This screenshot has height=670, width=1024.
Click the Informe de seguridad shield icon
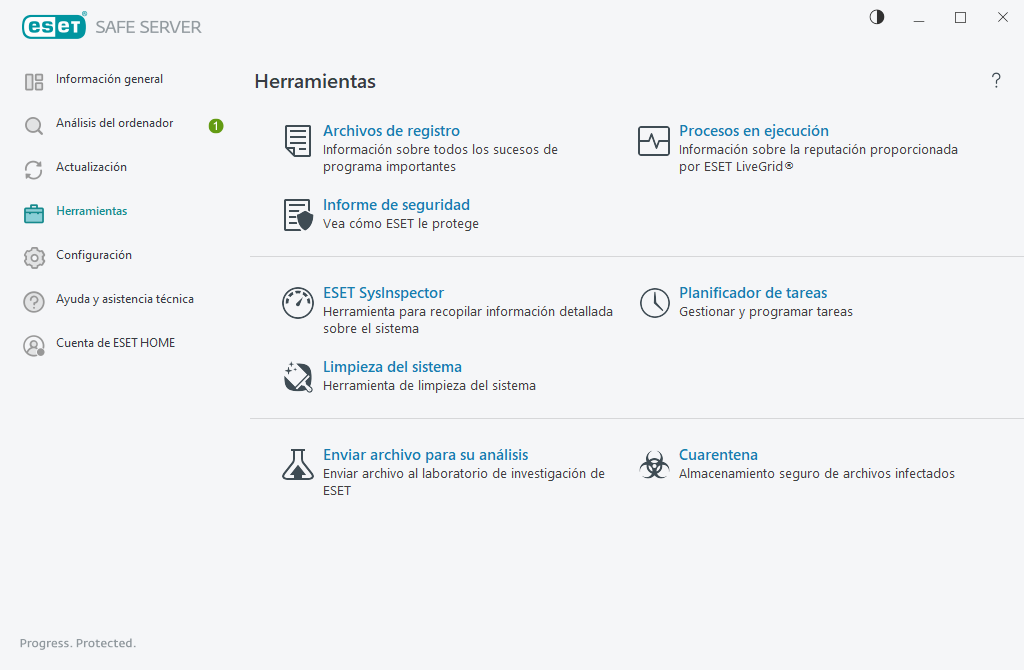[x=298, y=215]
